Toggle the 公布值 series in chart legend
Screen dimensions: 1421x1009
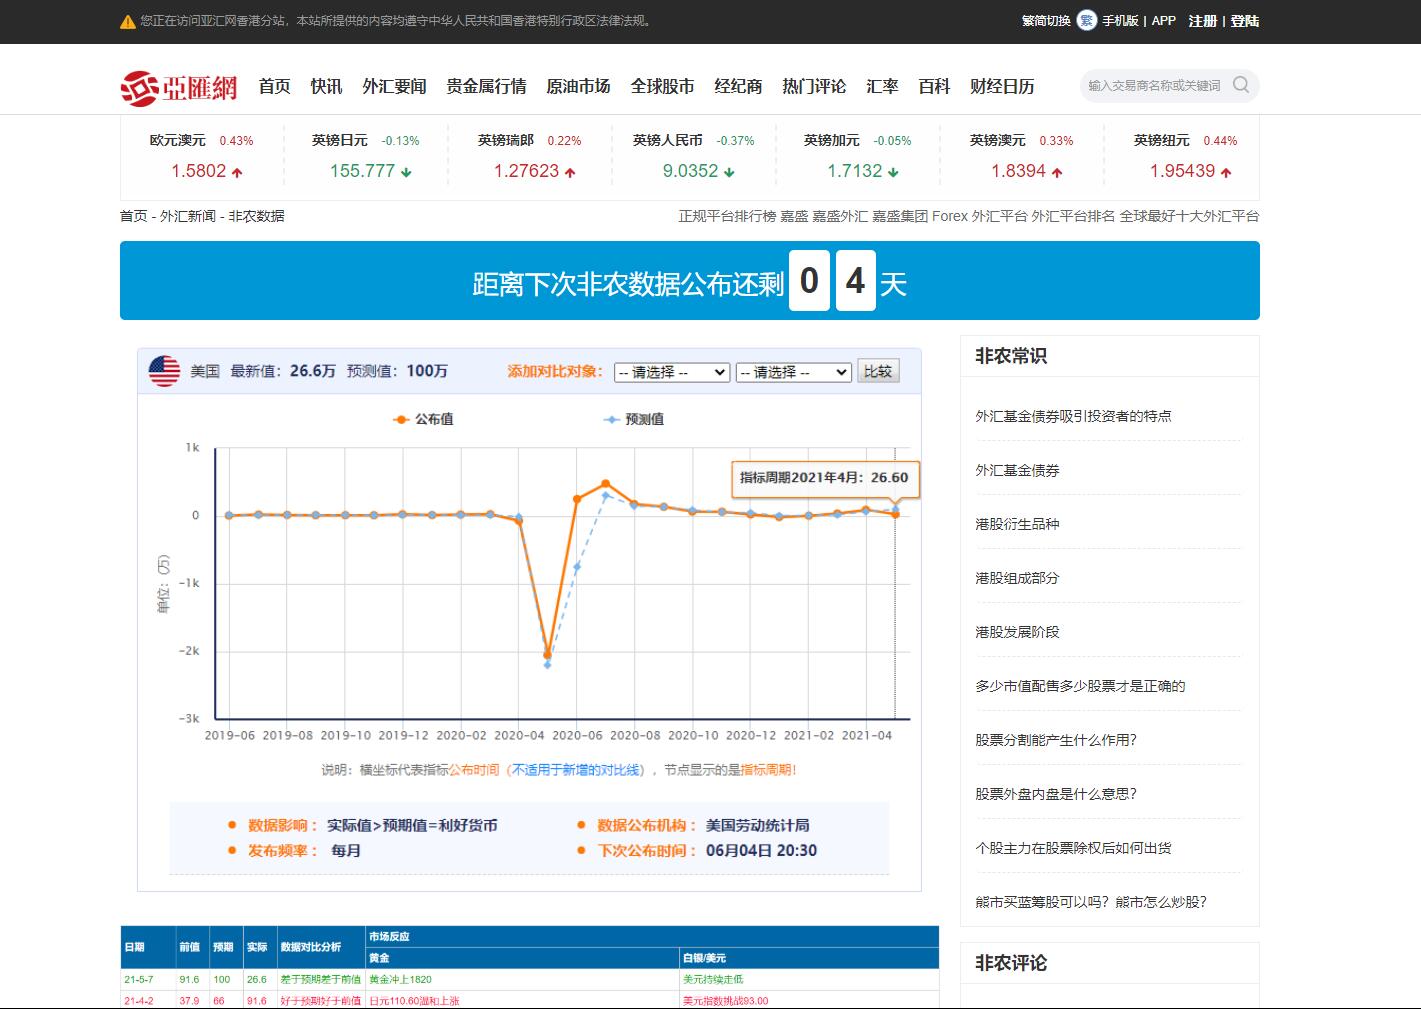click(424, 419)
